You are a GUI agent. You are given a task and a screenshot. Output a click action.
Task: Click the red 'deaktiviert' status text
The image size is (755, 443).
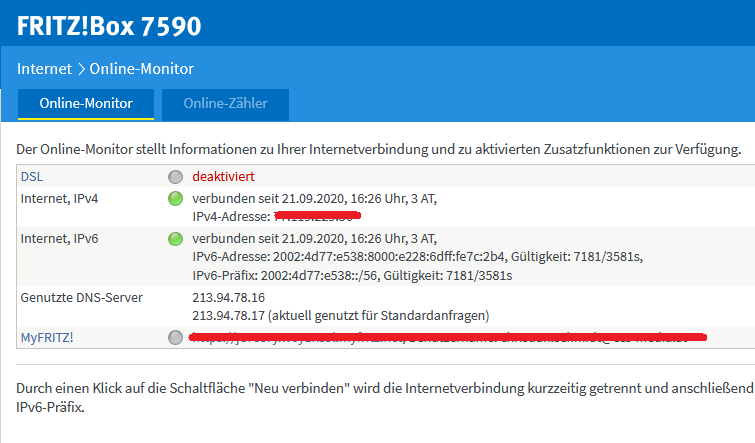tap(223, 177)
